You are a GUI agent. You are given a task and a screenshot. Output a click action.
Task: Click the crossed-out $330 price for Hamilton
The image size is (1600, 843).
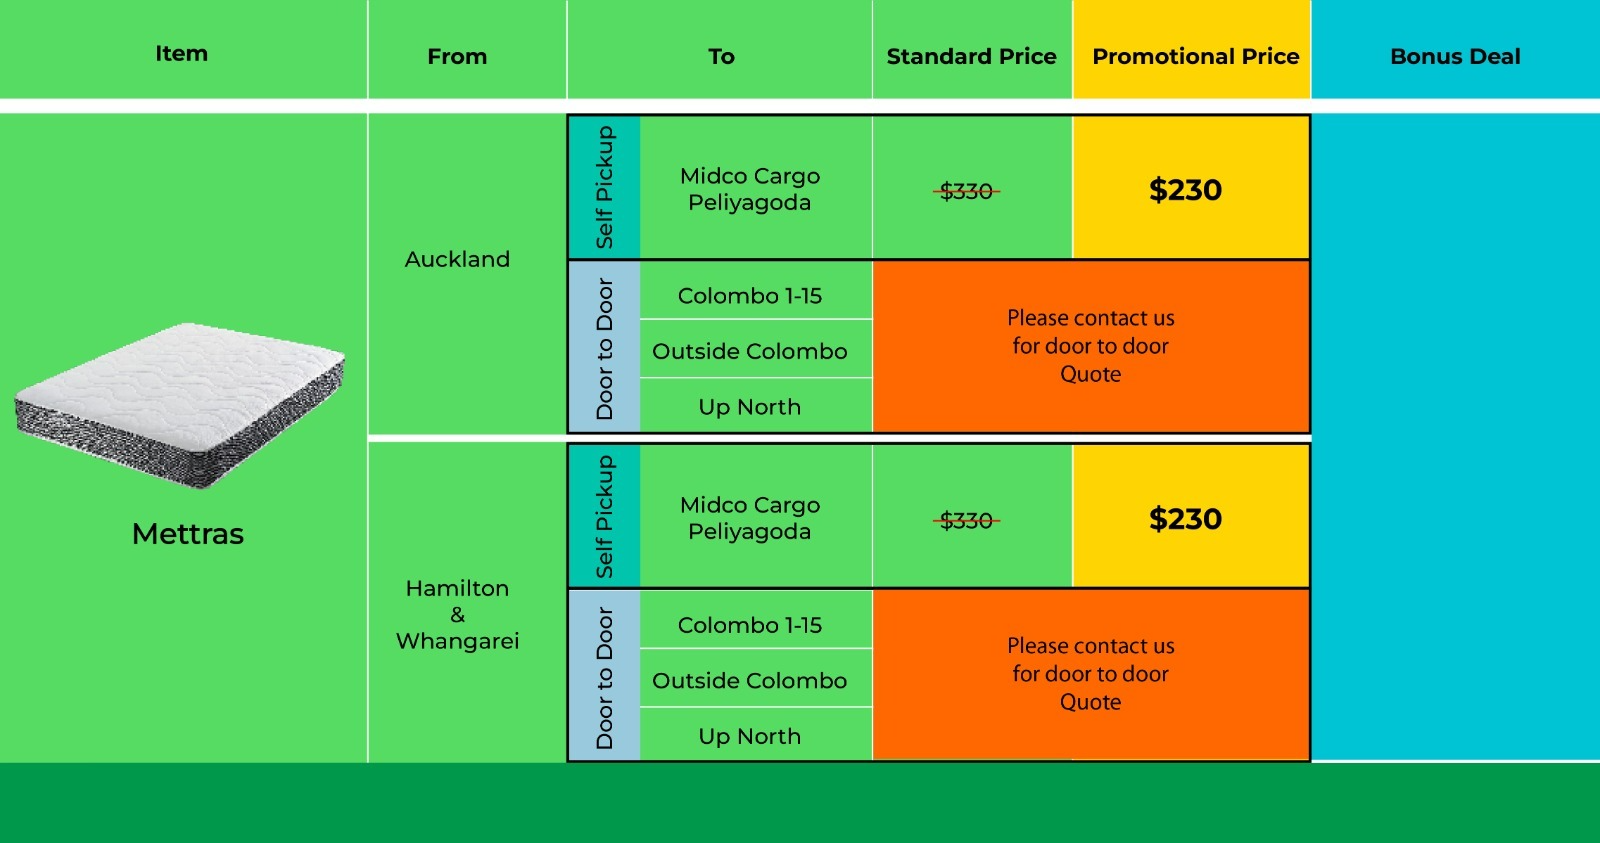pos(967,520)
